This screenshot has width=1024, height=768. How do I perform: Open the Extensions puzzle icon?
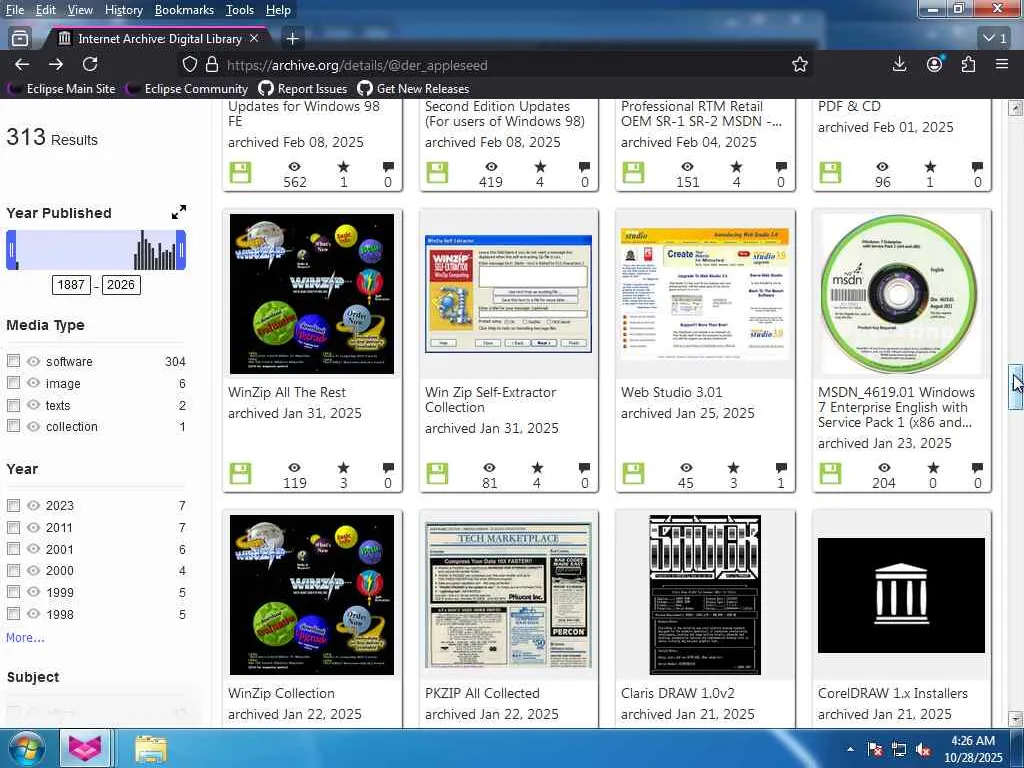click(968, 64)
